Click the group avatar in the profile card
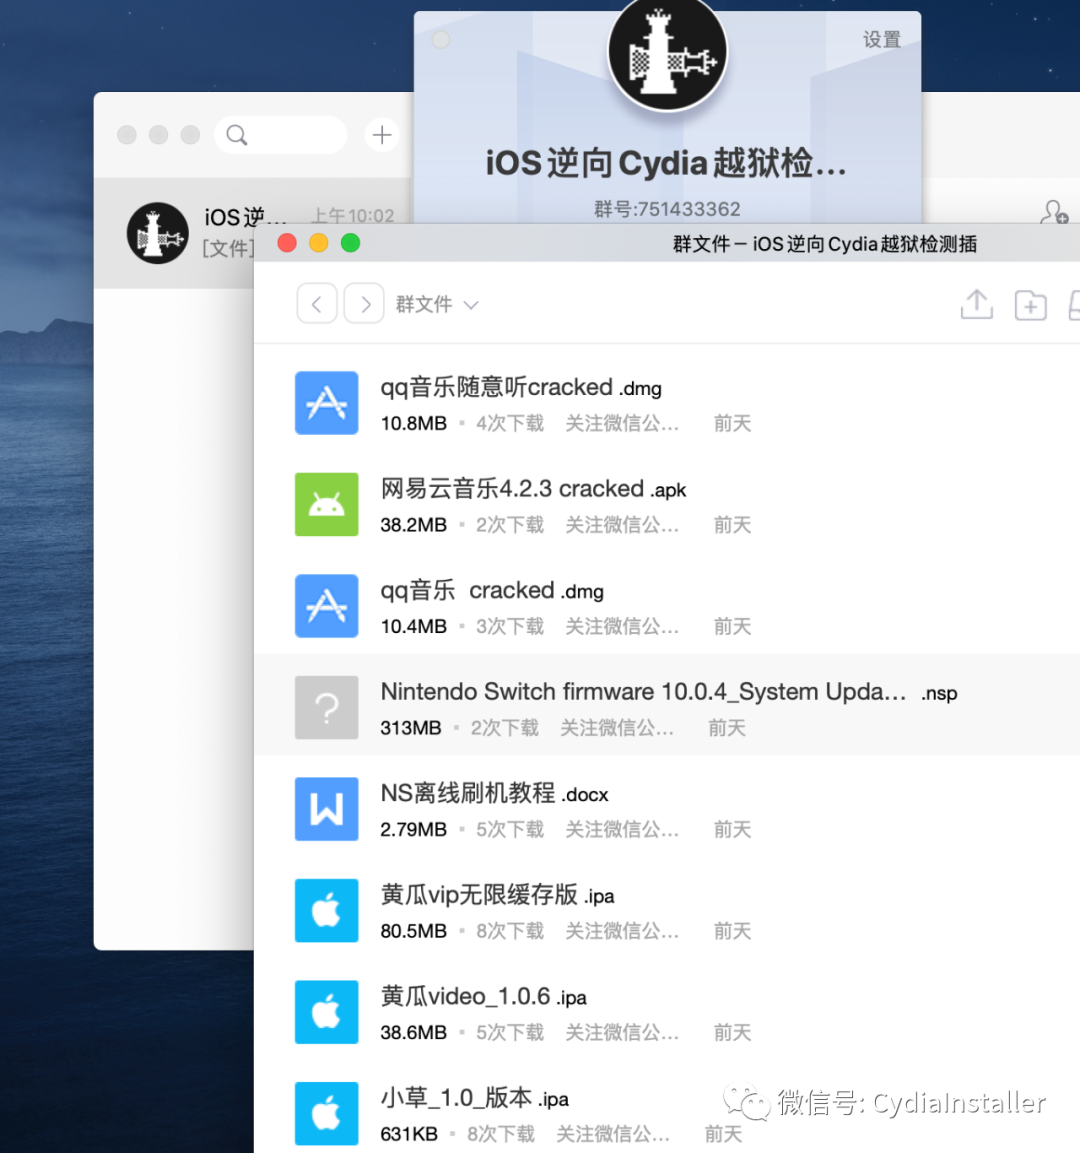This screenshot has width=1080, height=1153. 667,50
